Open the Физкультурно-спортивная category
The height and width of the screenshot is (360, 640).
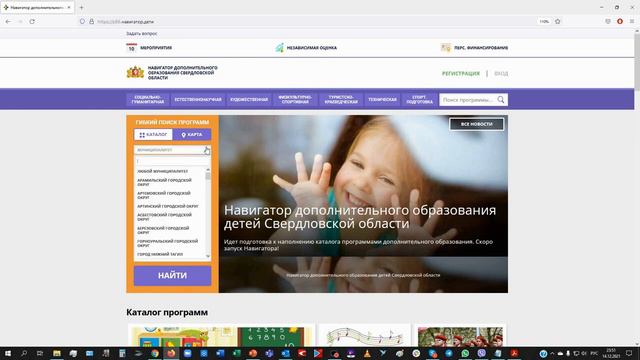(x=295, y=100)
